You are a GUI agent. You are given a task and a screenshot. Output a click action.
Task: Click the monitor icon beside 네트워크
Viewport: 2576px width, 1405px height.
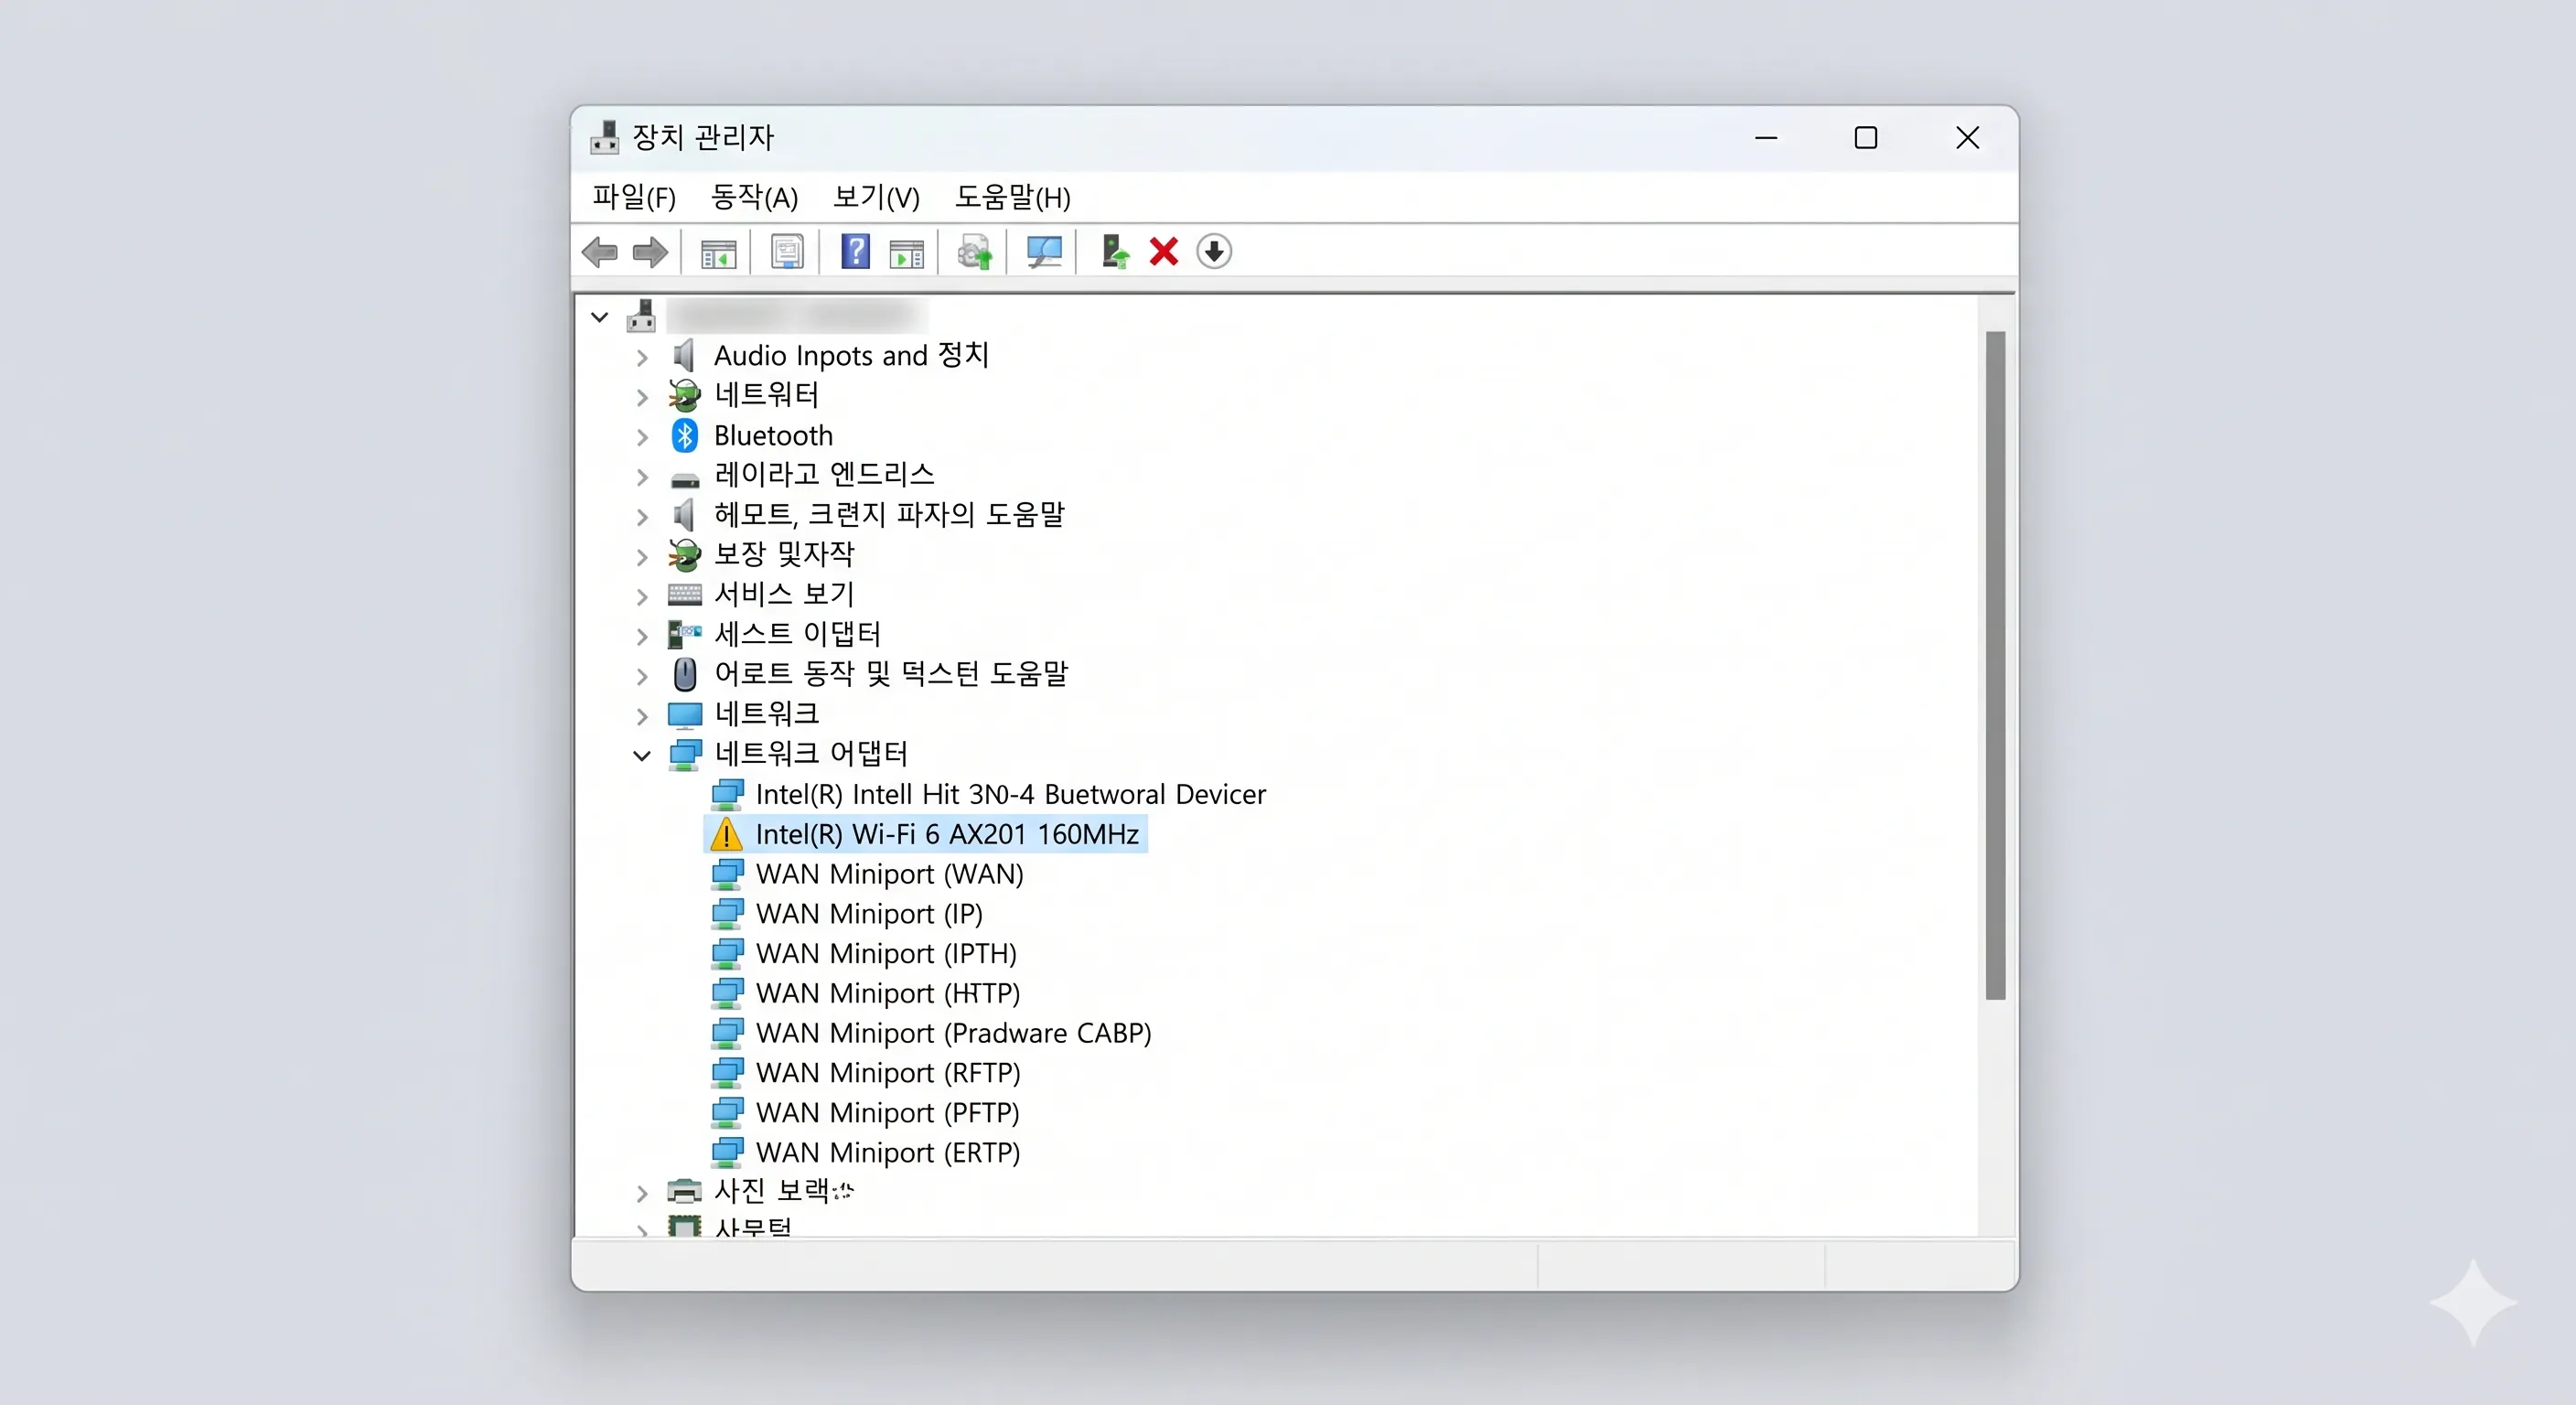point(685,714)
